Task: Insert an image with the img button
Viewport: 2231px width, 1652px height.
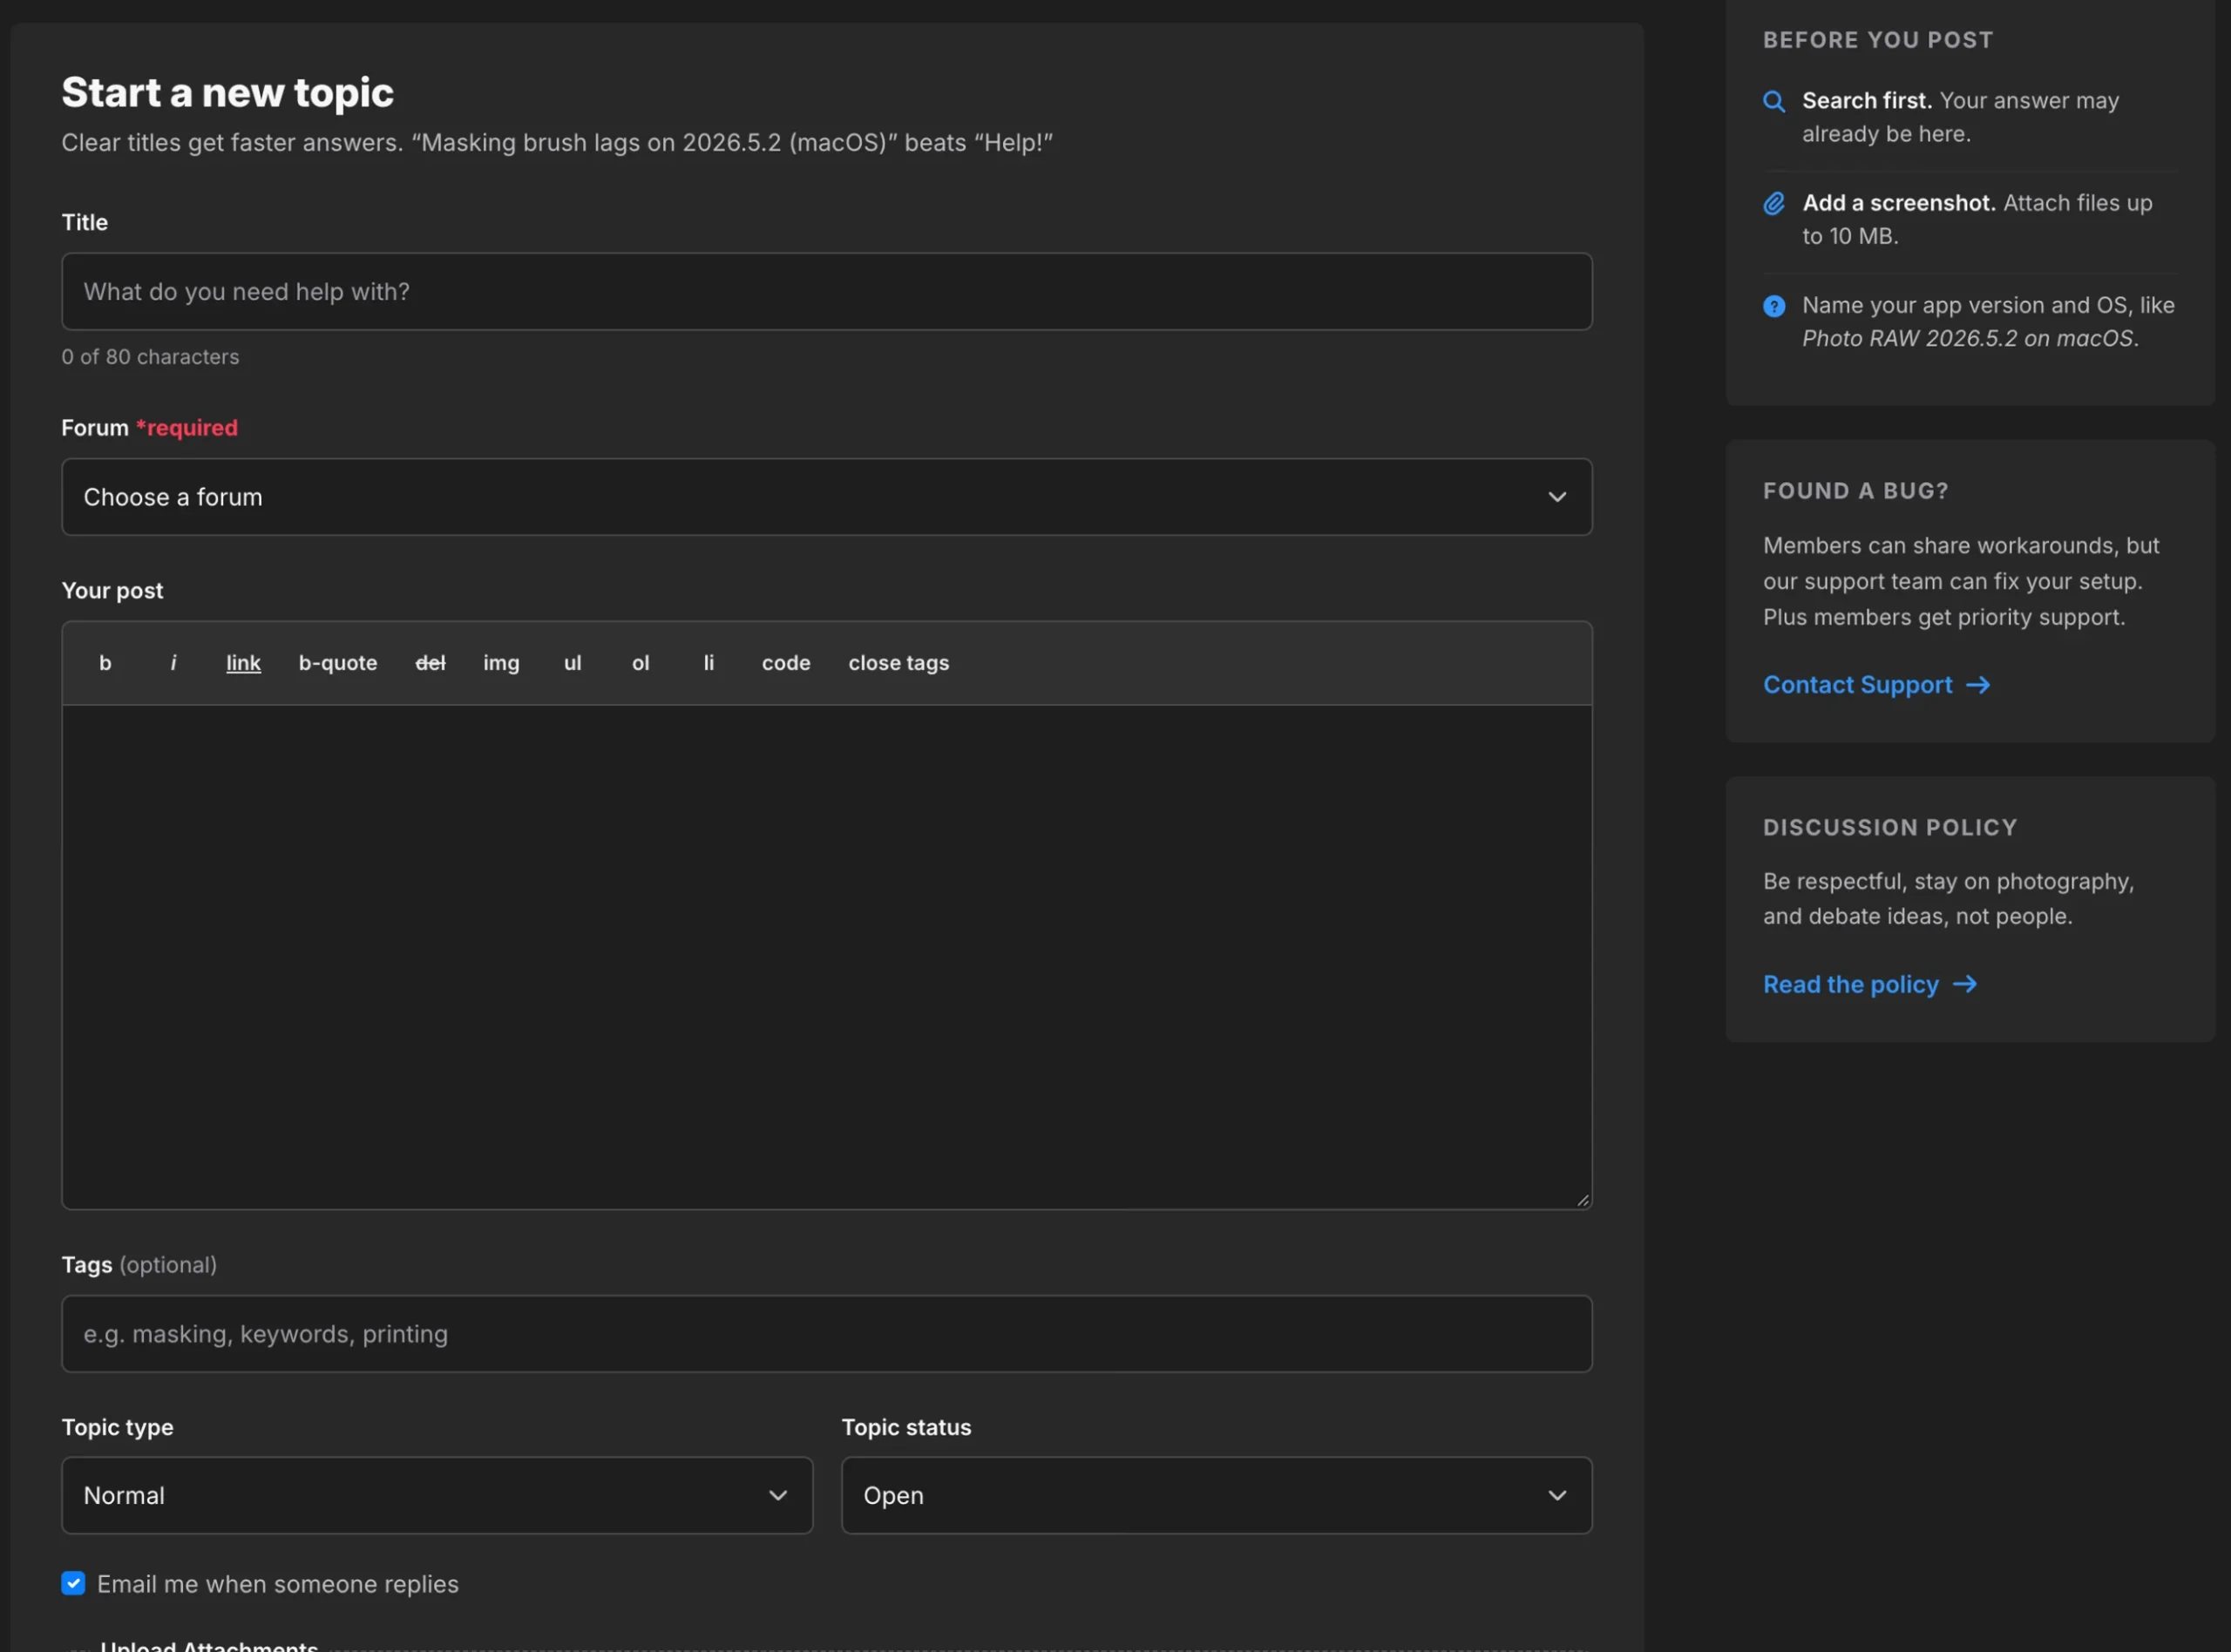Action: 501,663
